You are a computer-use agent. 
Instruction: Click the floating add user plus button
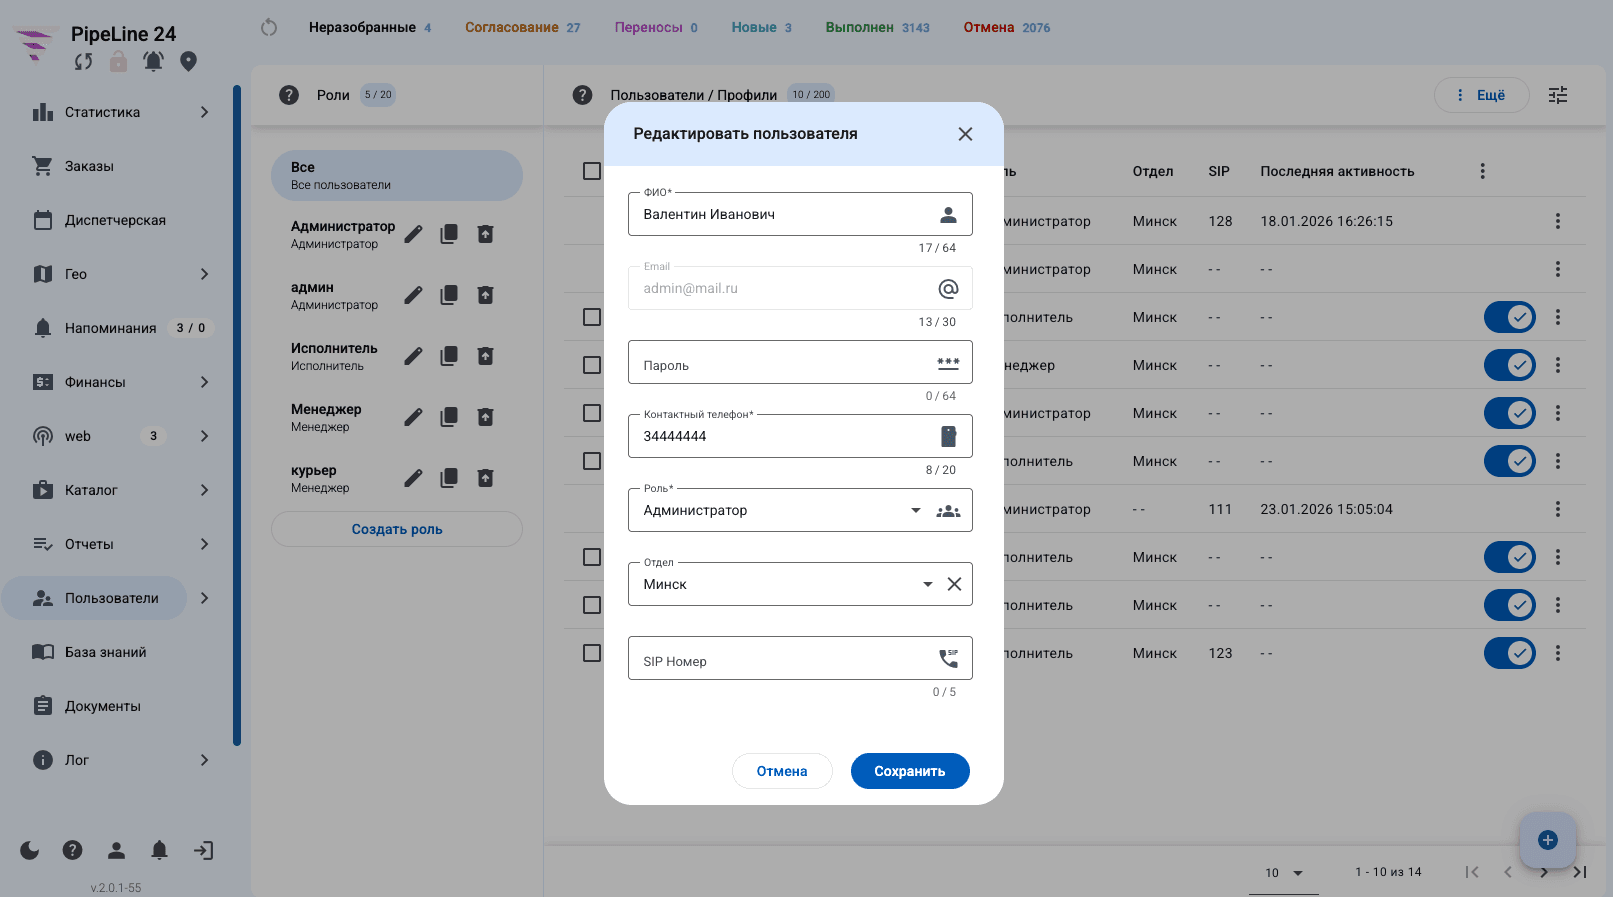(x=1548, y=840)
